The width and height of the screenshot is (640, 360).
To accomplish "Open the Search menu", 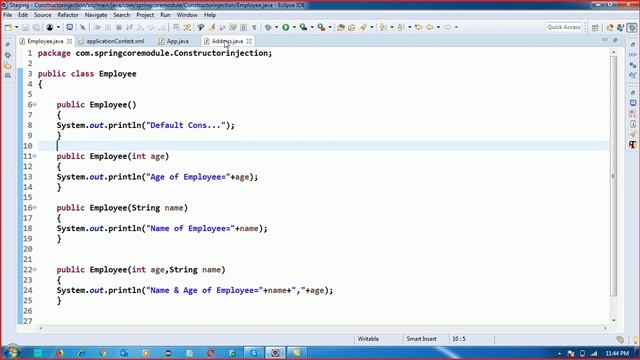I will 122,15.
